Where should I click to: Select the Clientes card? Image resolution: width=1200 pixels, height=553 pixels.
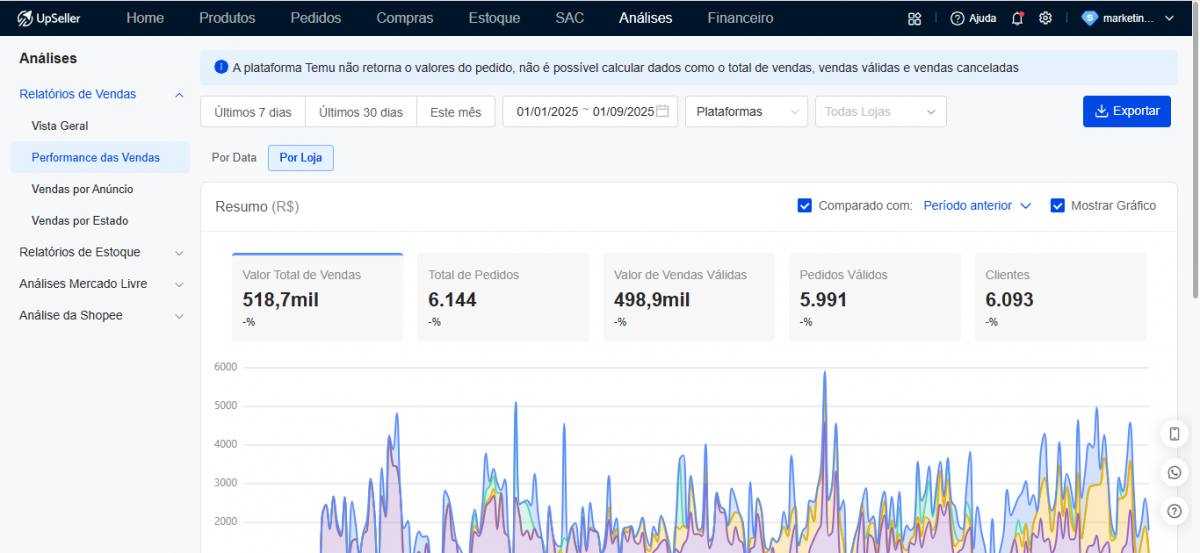(1060, 297)
